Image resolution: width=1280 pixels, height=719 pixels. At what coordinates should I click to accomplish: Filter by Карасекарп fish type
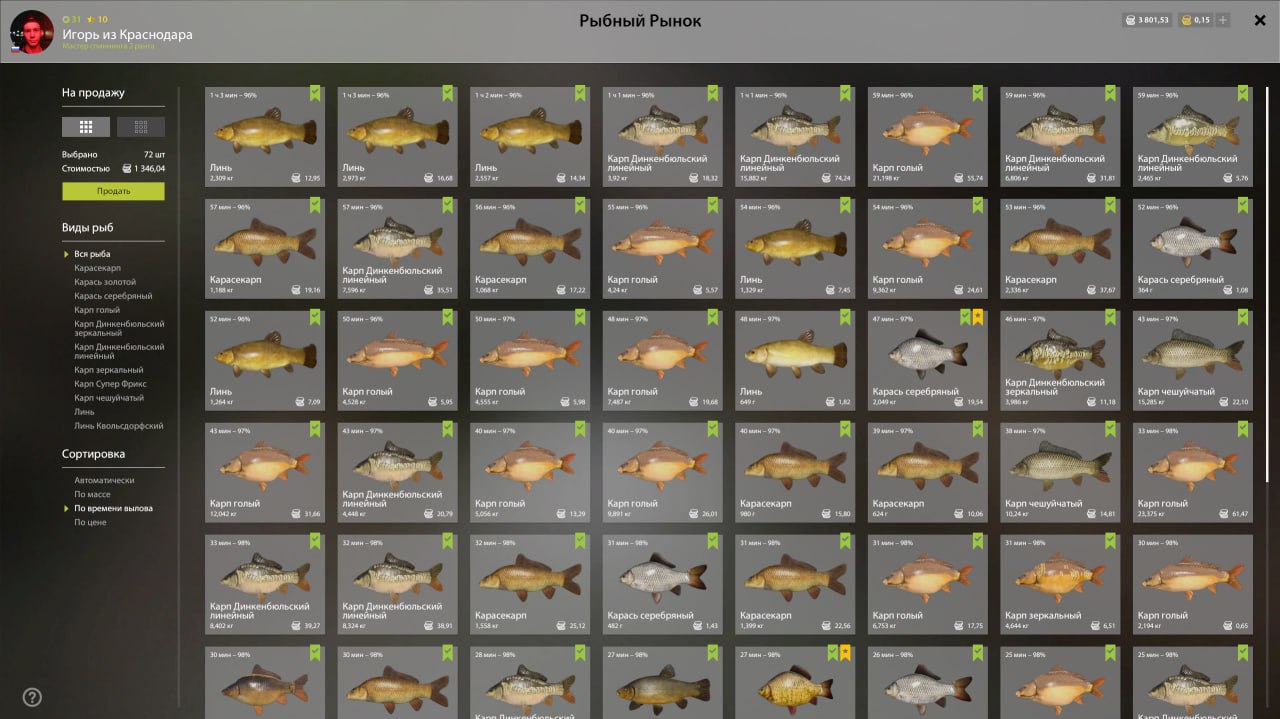pyautogui.click(x=97, y=268)
